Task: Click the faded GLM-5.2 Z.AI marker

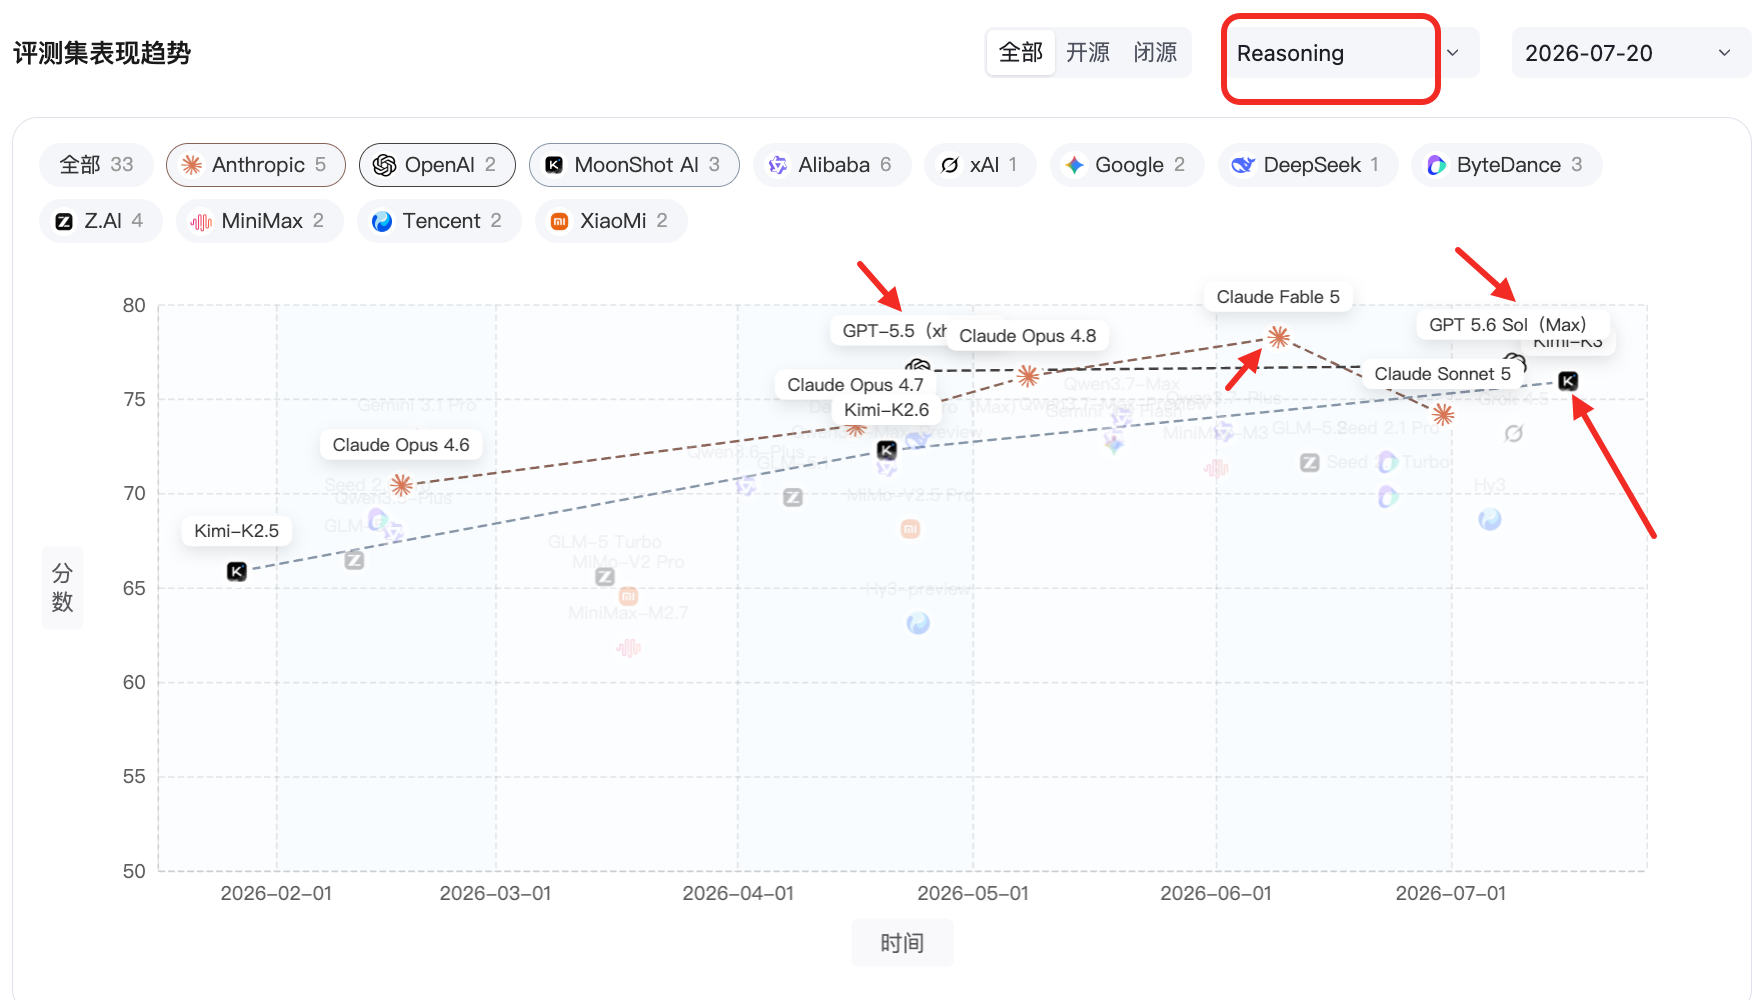Action: [1310, 462]
